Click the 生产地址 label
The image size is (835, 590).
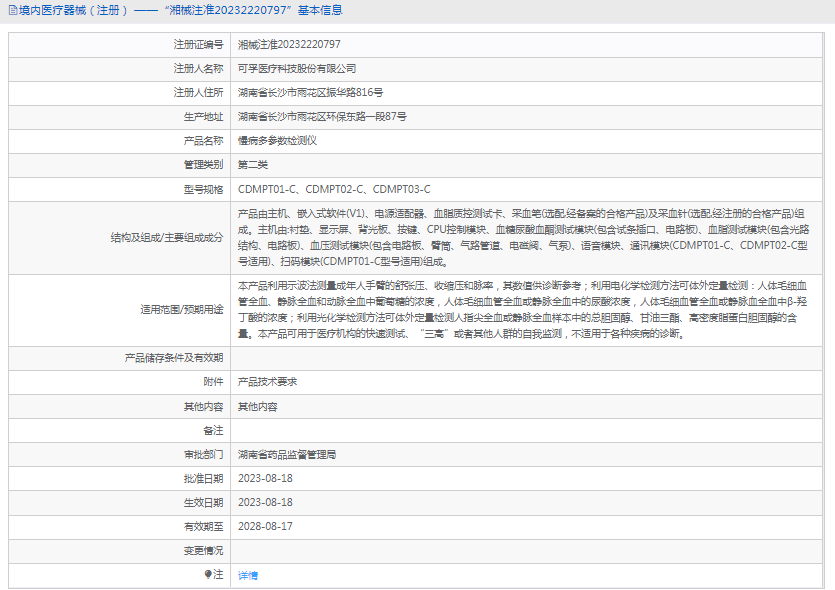pyautogui.click(x=203, y=117)
